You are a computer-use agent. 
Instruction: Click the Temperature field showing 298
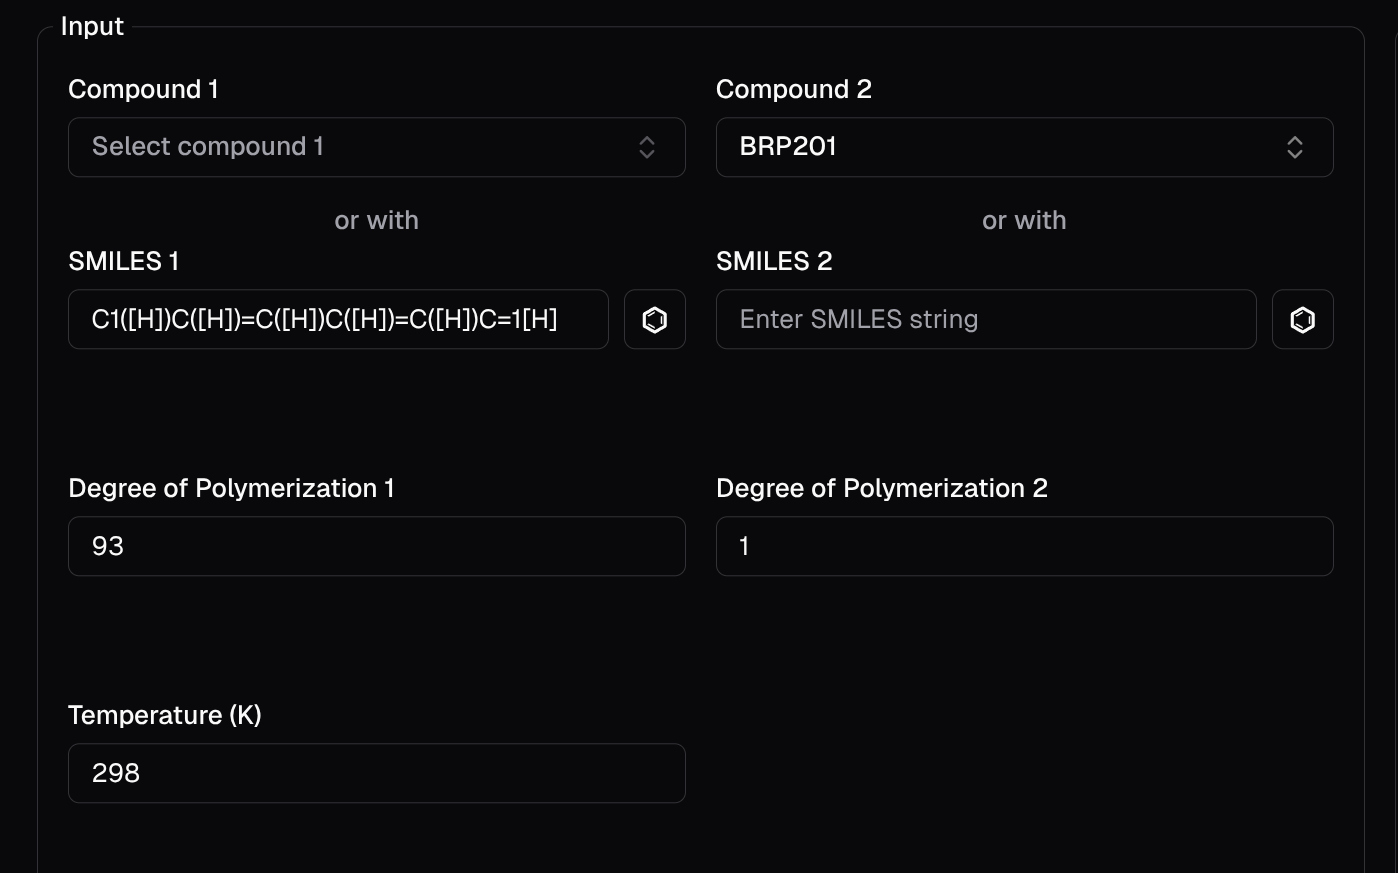(x=376, y=773)
